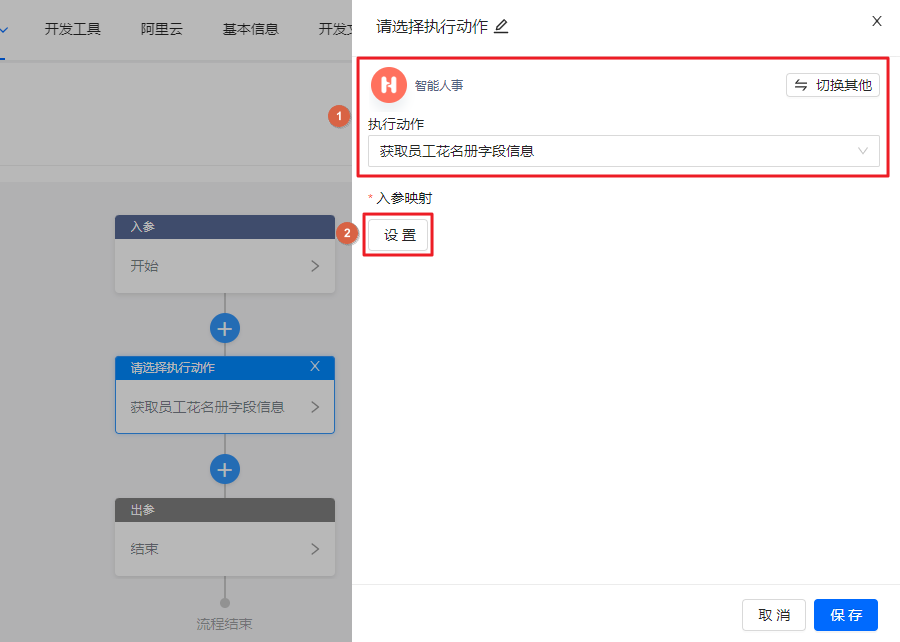This screenshot has height=642, width=900.
Task: Click the plus icon above the 出参 node
Action: pyautogui.click(x=225, y=469)
